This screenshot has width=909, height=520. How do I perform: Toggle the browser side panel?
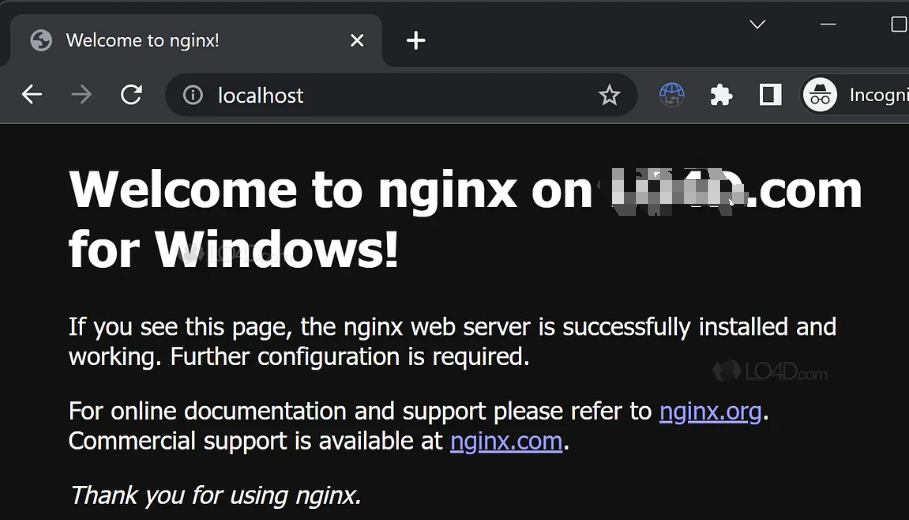[x=770, y=95]
